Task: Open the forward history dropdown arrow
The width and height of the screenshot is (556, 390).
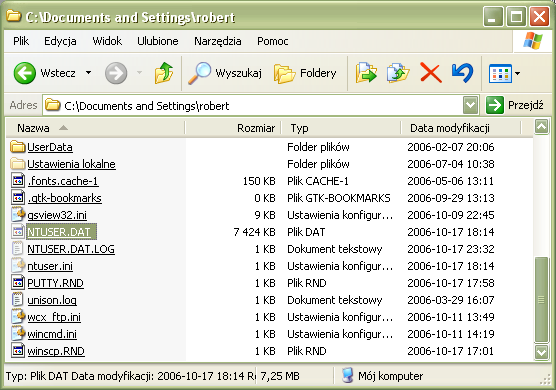Action: click(x=140, y=73)
